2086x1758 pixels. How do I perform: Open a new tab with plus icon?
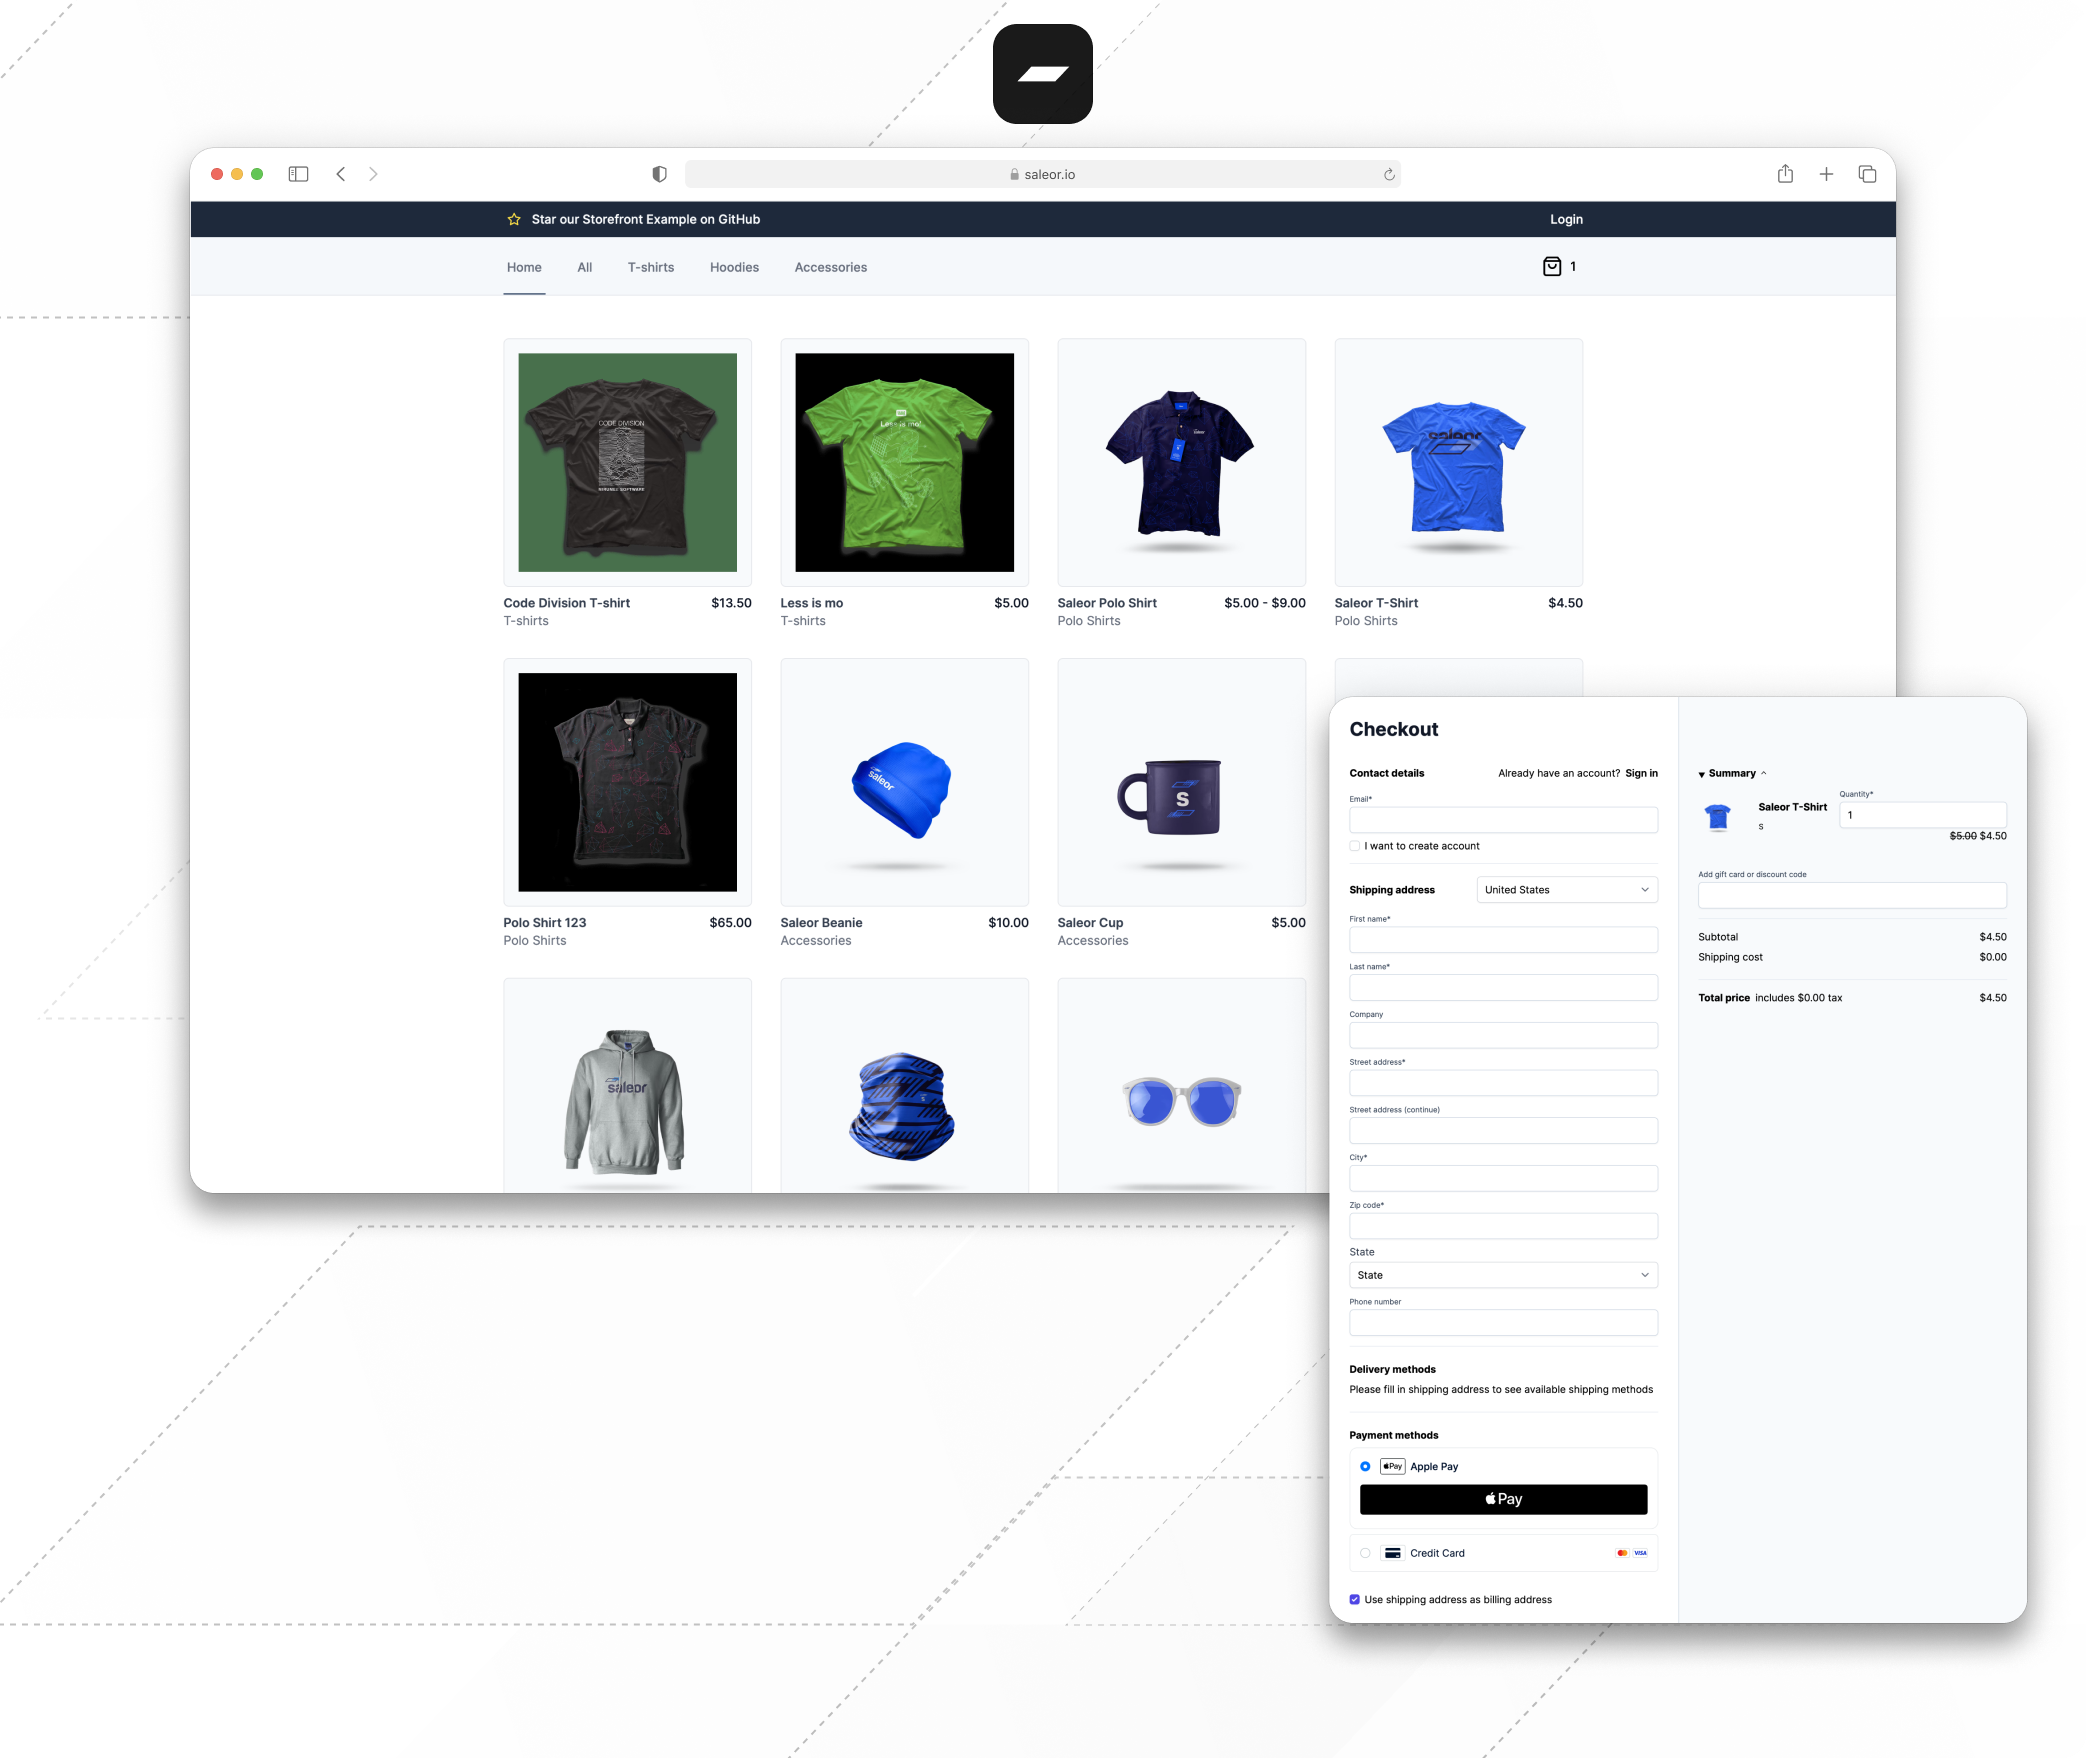(x=1826, y=174)
